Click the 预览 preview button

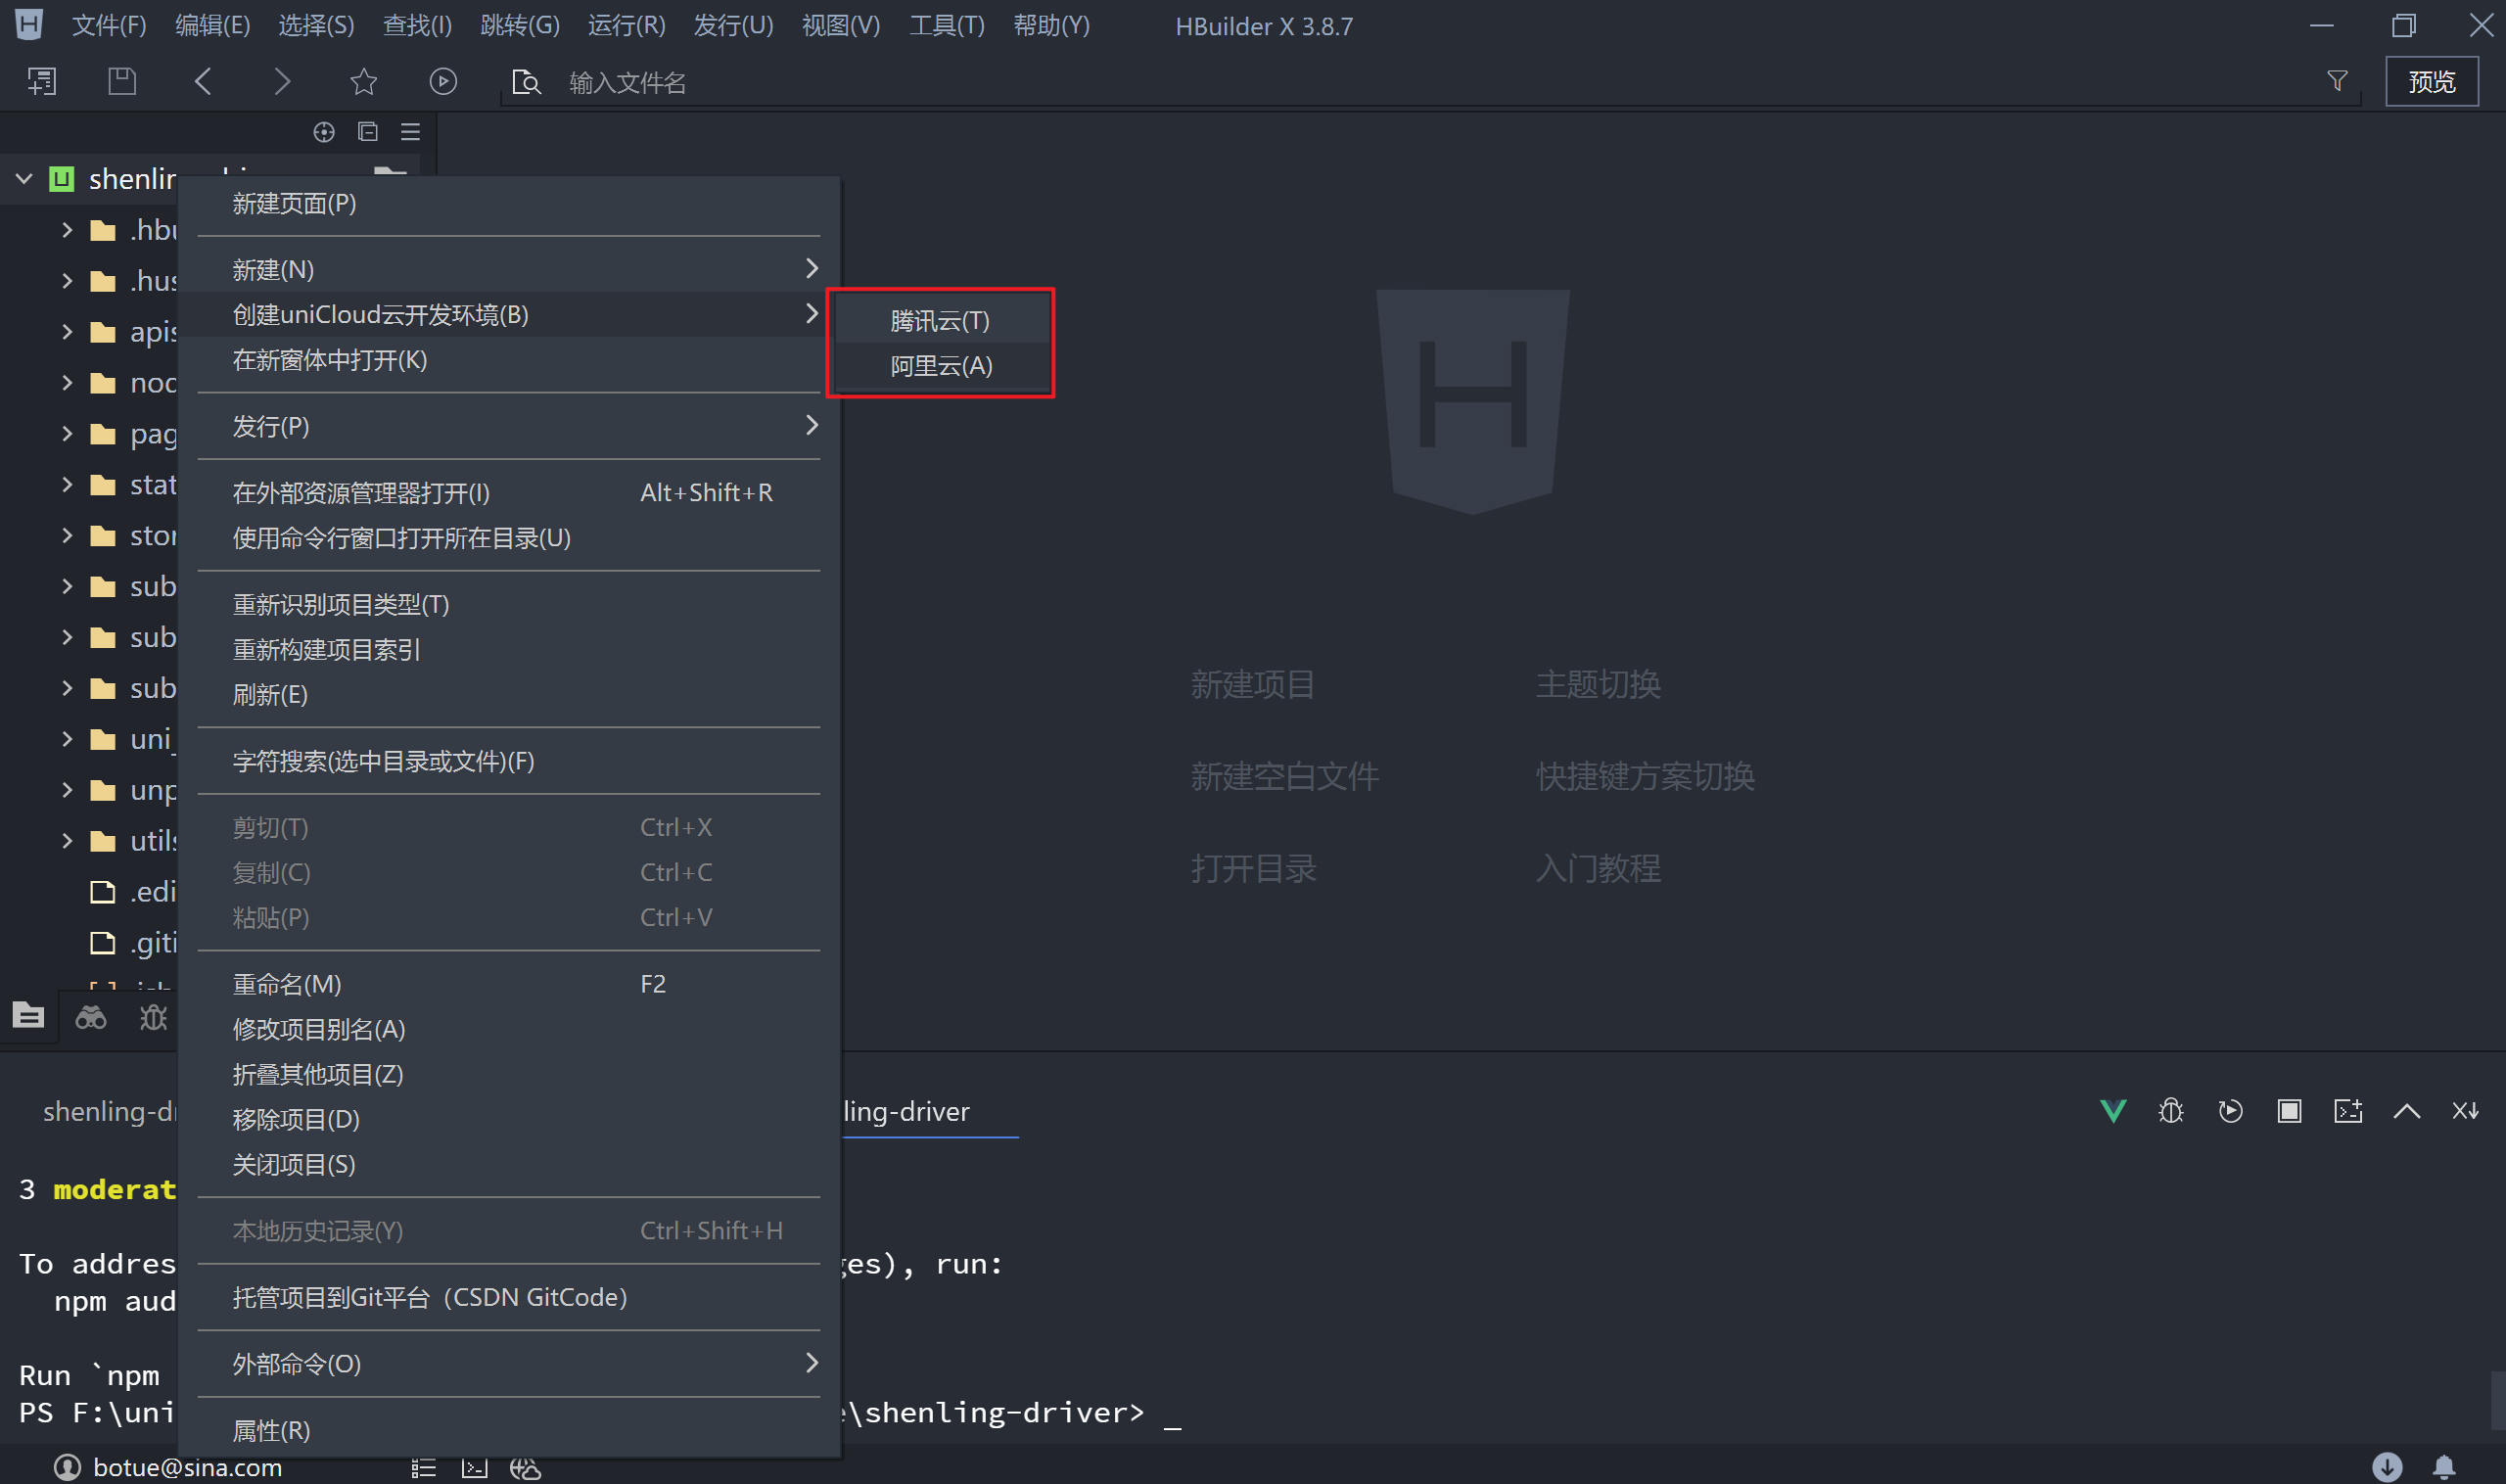(2432, 81)
